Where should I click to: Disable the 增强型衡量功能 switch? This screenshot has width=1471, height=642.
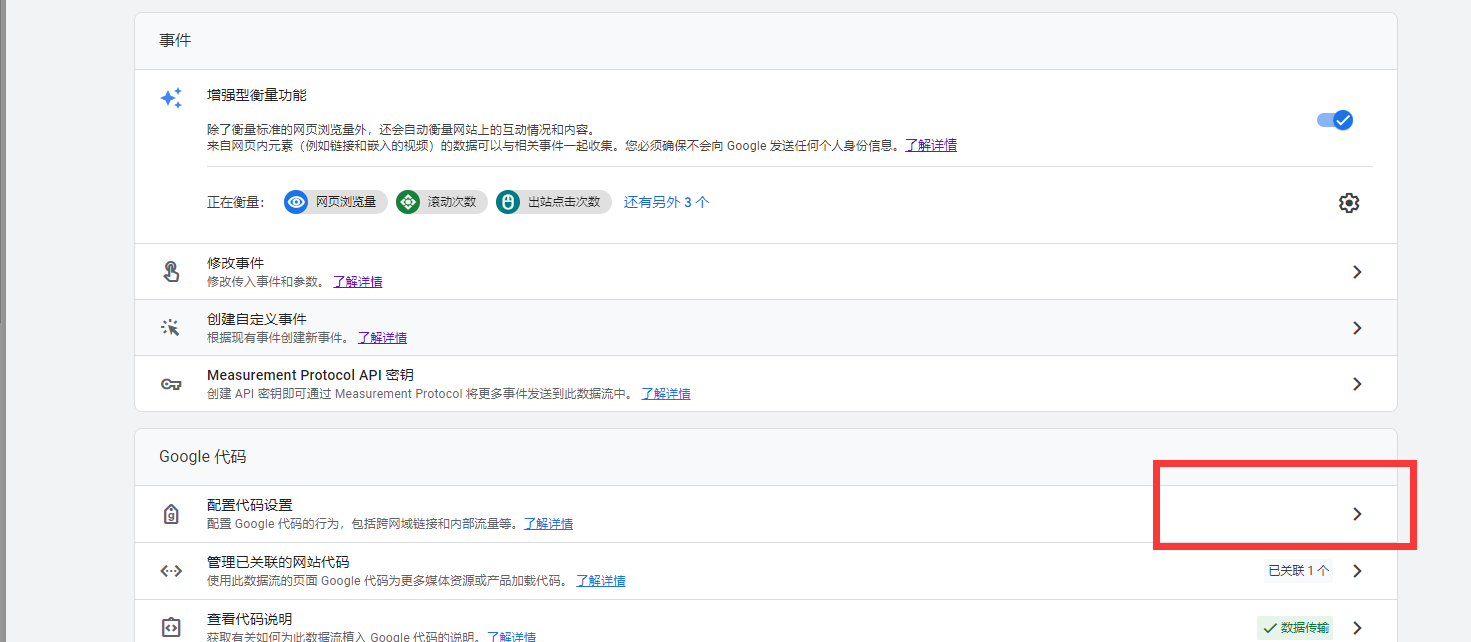[x=1334, y=119]
